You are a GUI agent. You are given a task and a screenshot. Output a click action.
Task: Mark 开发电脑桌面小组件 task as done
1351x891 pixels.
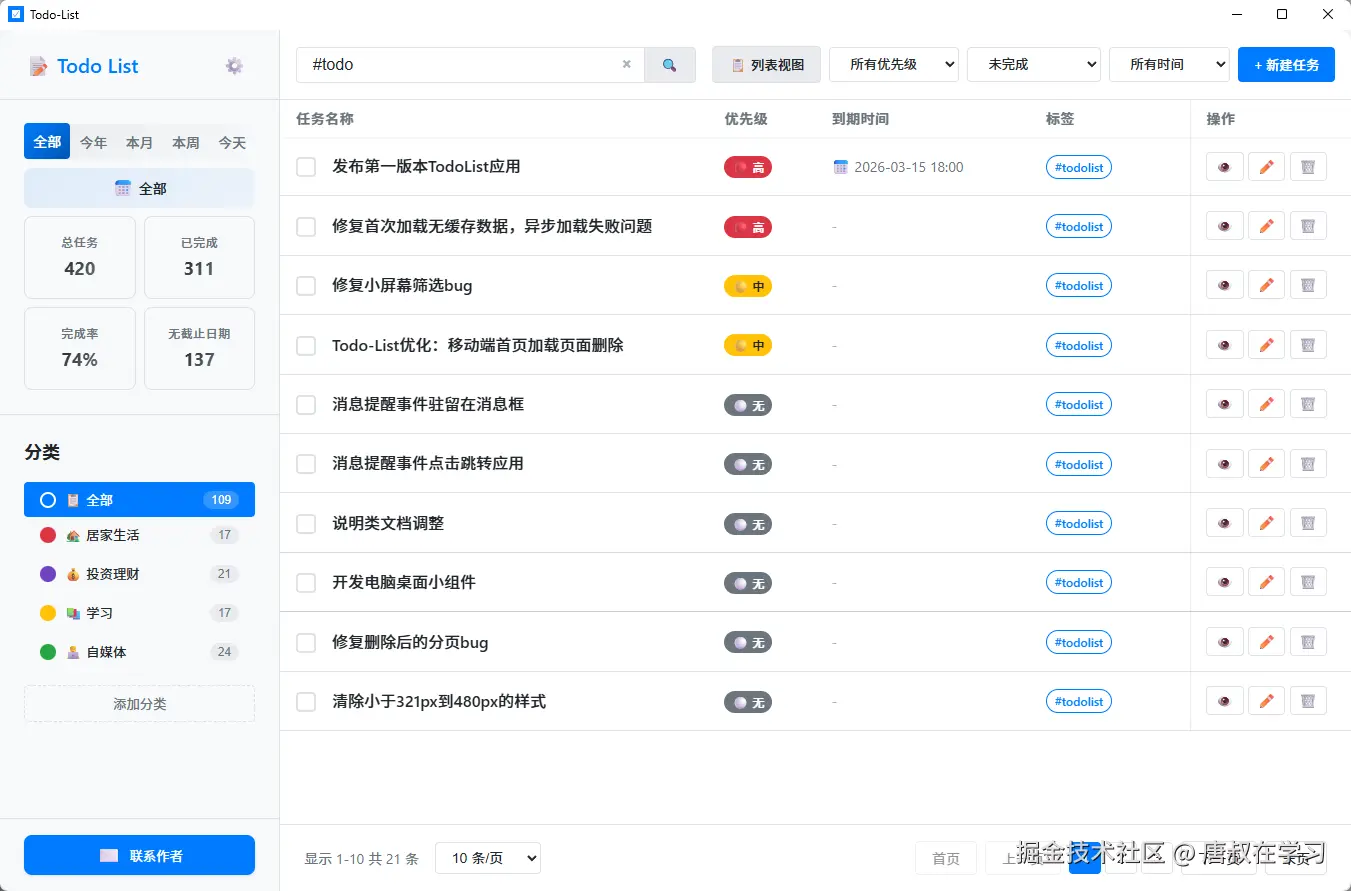[305, 581]
